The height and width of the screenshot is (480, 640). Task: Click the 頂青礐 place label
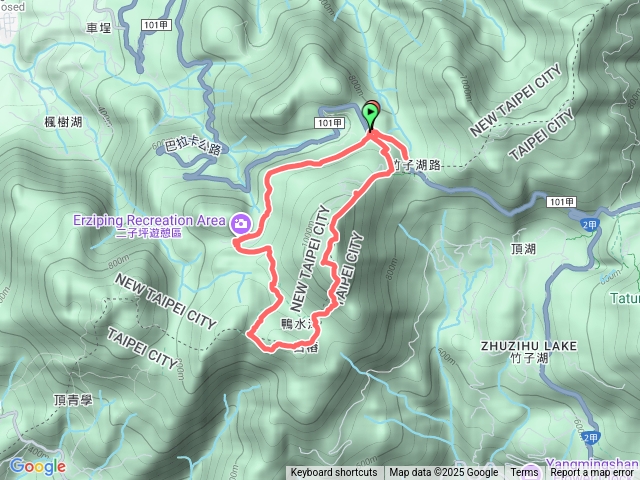click(73, 400)
